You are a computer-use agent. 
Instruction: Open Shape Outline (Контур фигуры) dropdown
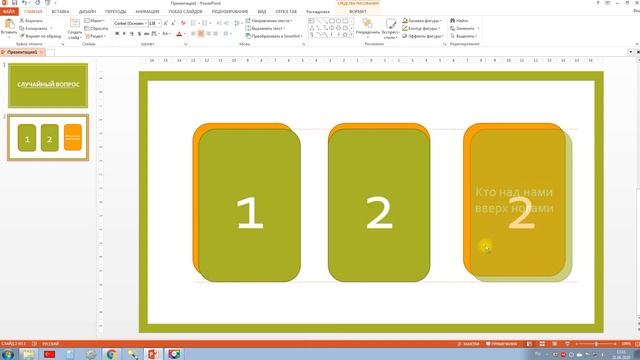pyautogui.click(x=421, y=28)
